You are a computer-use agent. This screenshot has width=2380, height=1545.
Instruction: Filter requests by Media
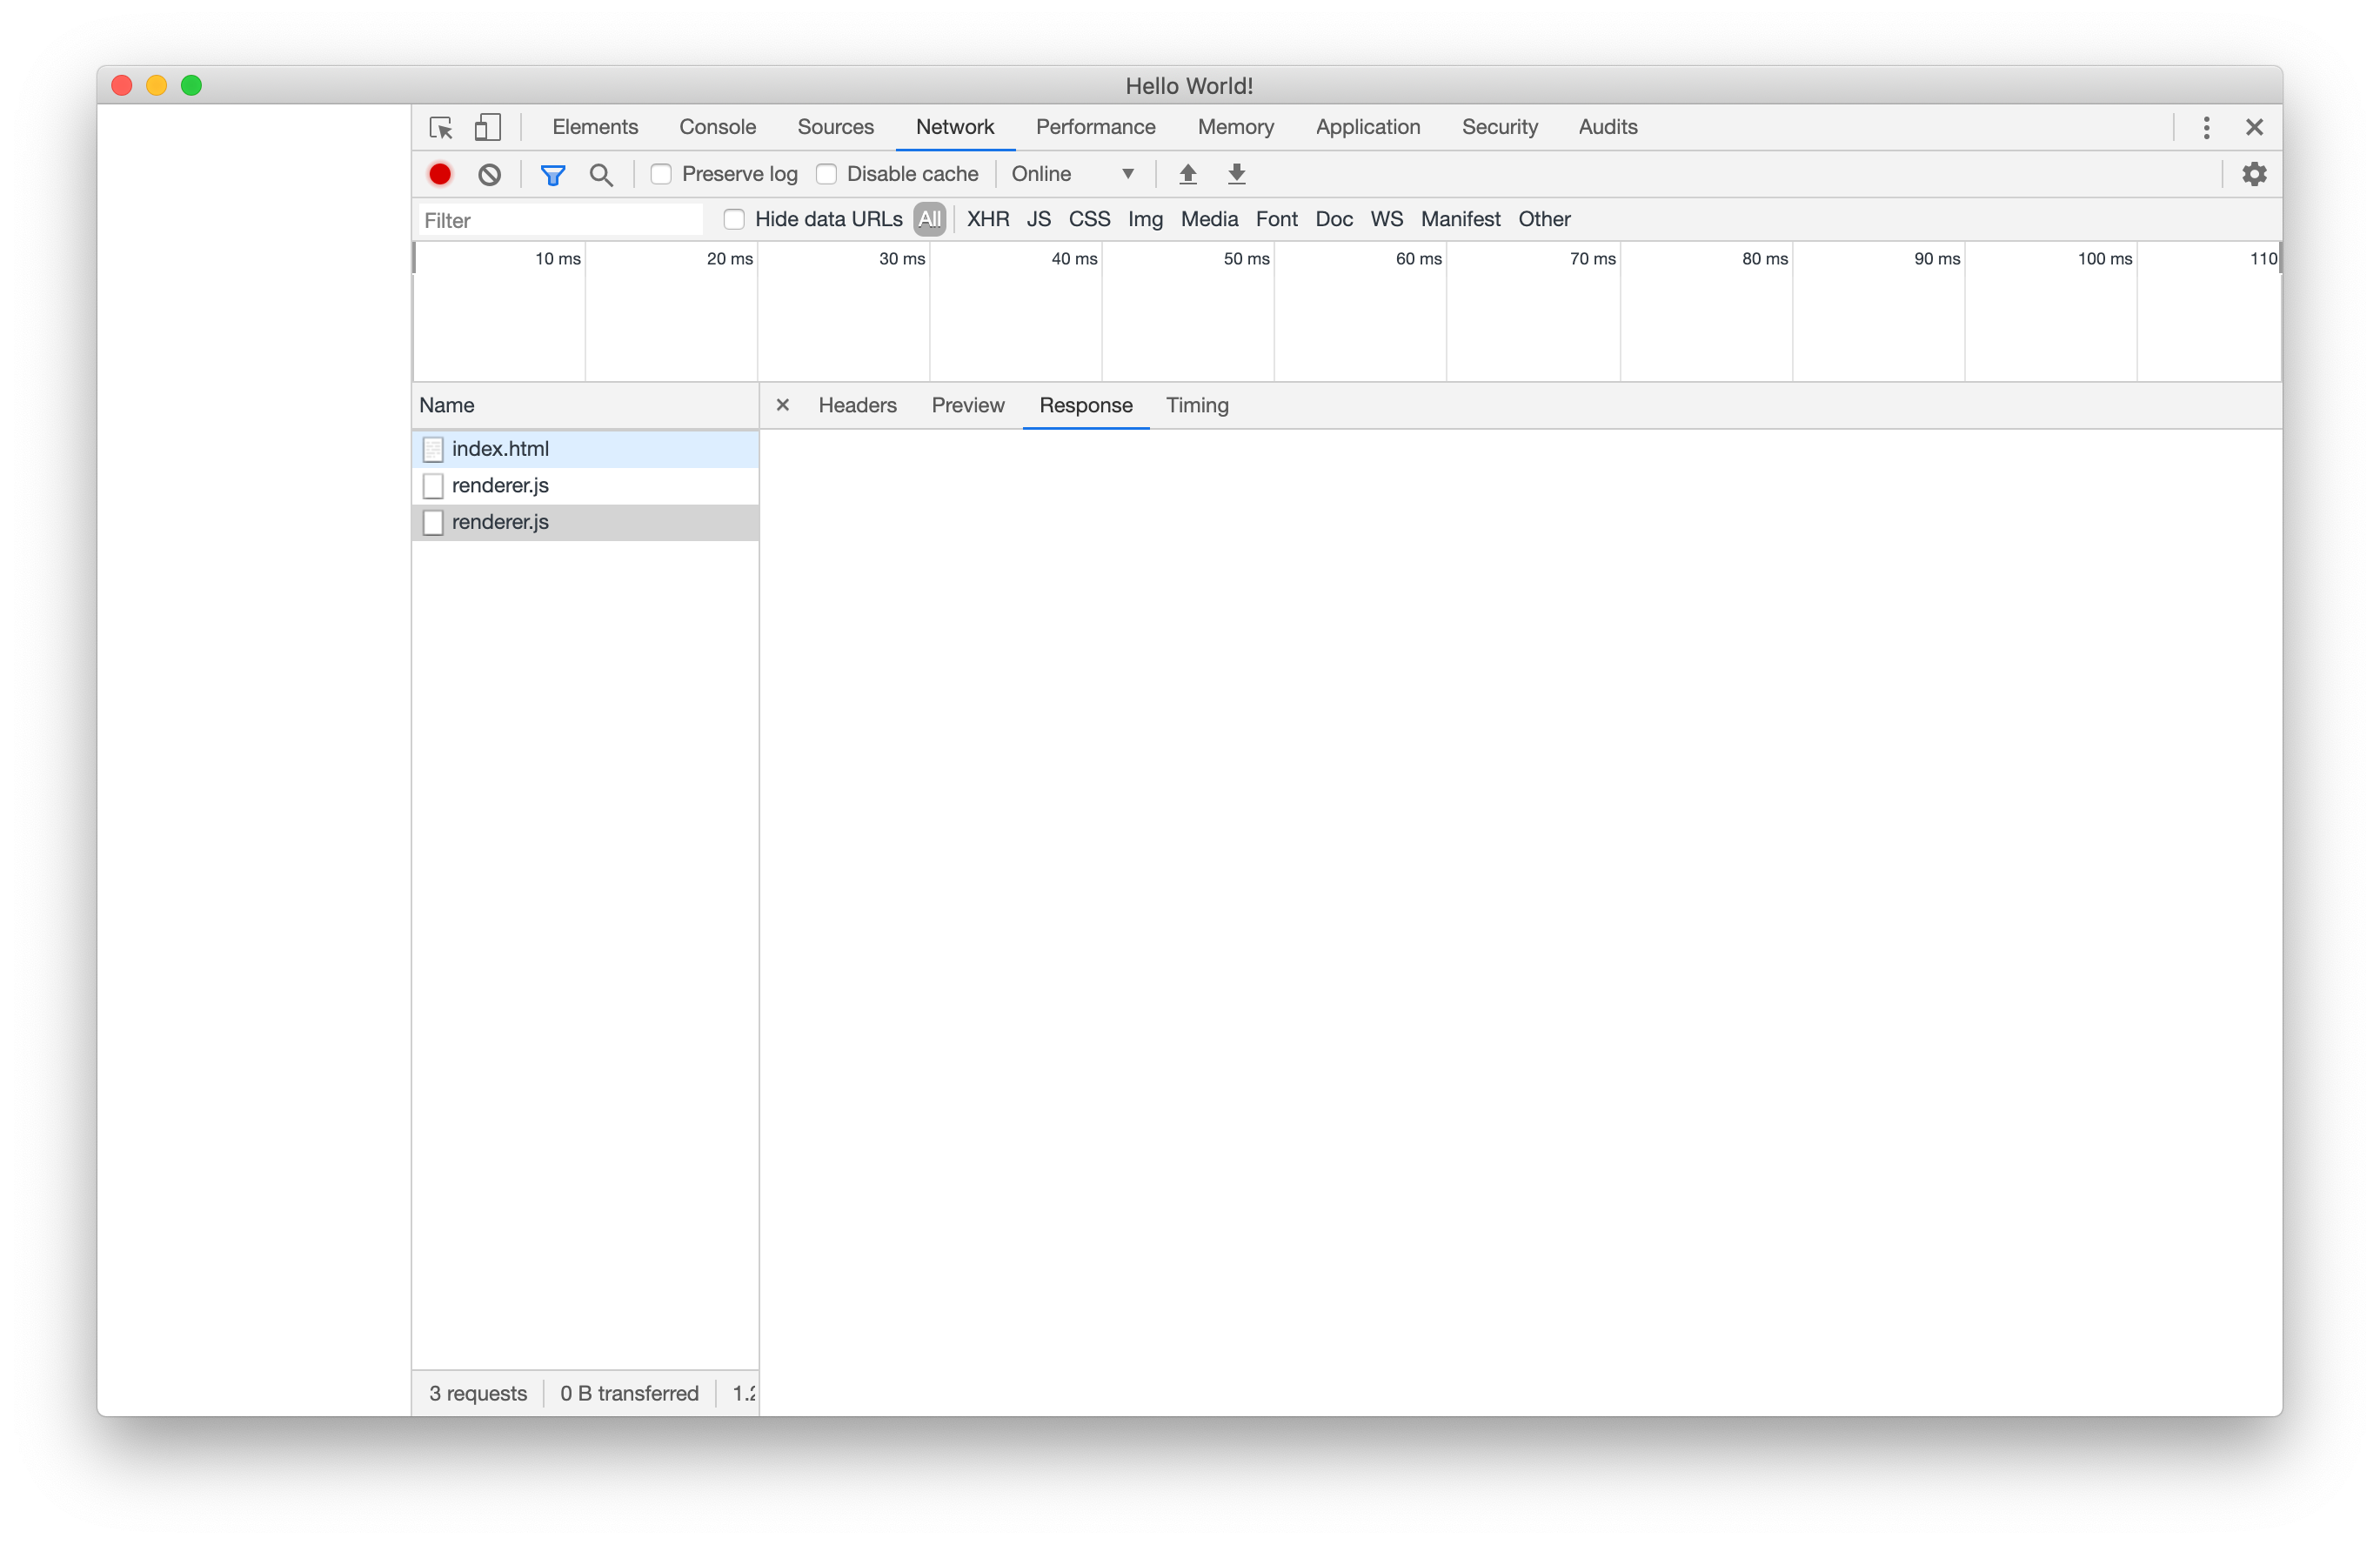click(1209, 219)
